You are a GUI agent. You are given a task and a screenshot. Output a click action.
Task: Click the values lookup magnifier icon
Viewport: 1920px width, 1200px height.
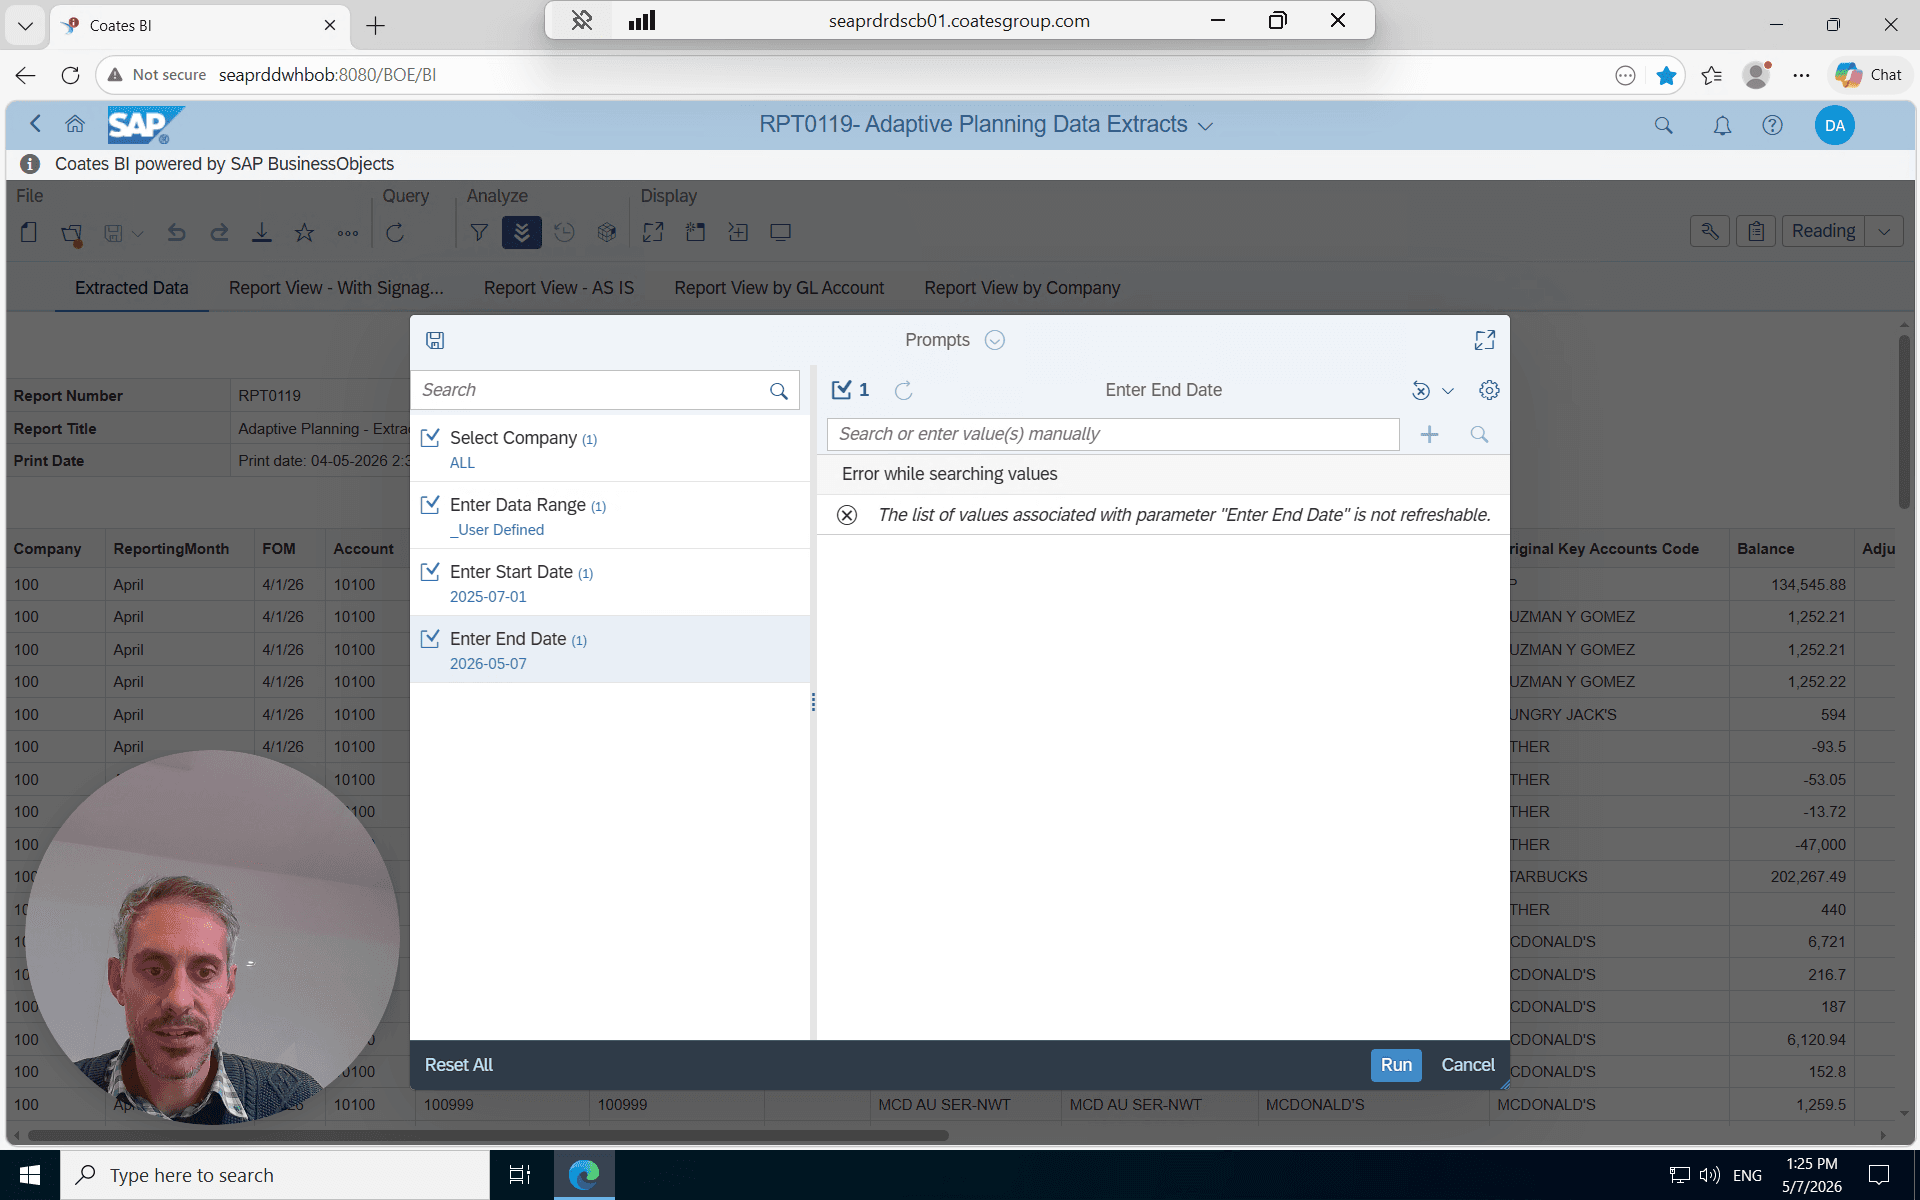pos(1479,434)
